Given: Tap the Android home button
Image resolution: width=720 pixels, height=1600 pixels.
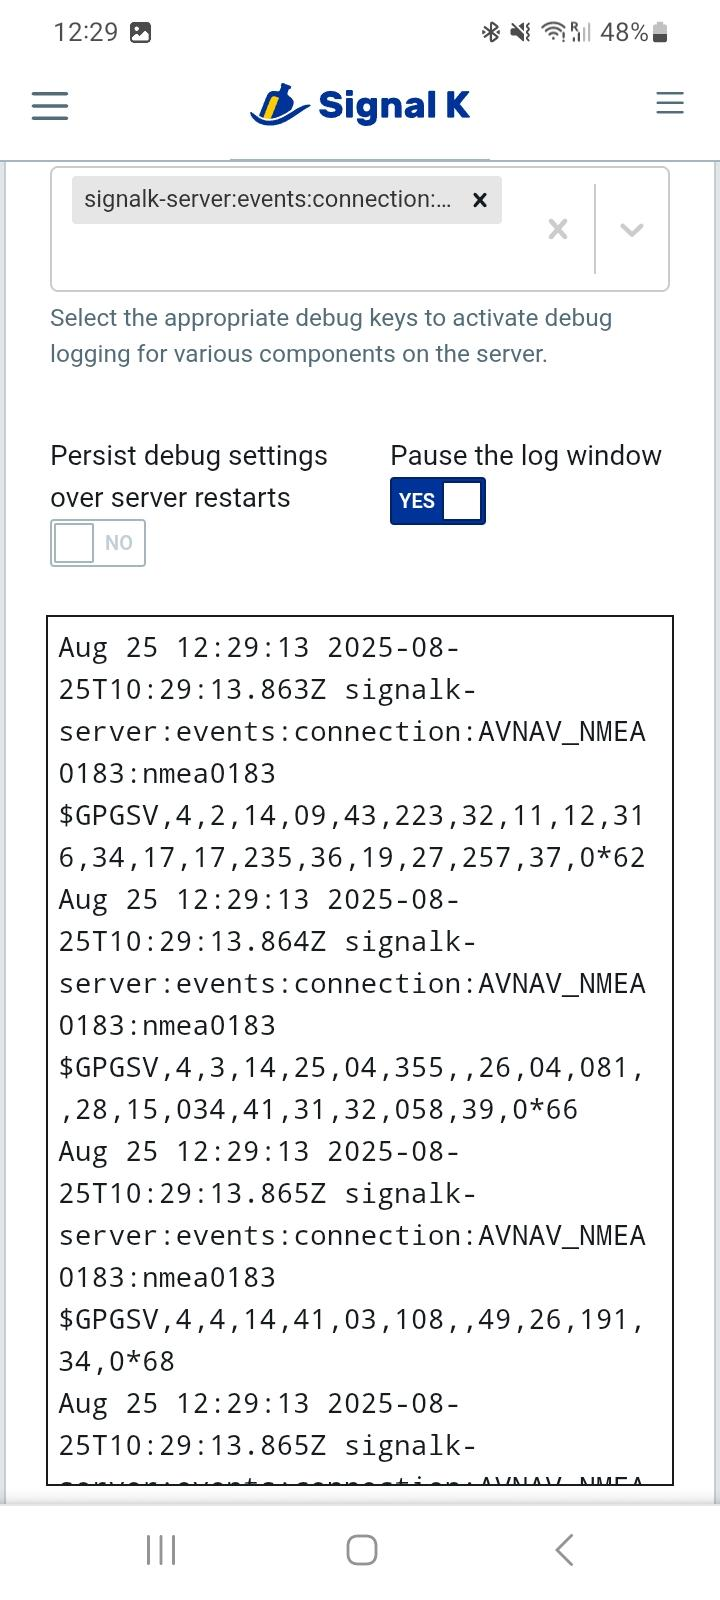Looking at the screenshot, I should 361,1550.
